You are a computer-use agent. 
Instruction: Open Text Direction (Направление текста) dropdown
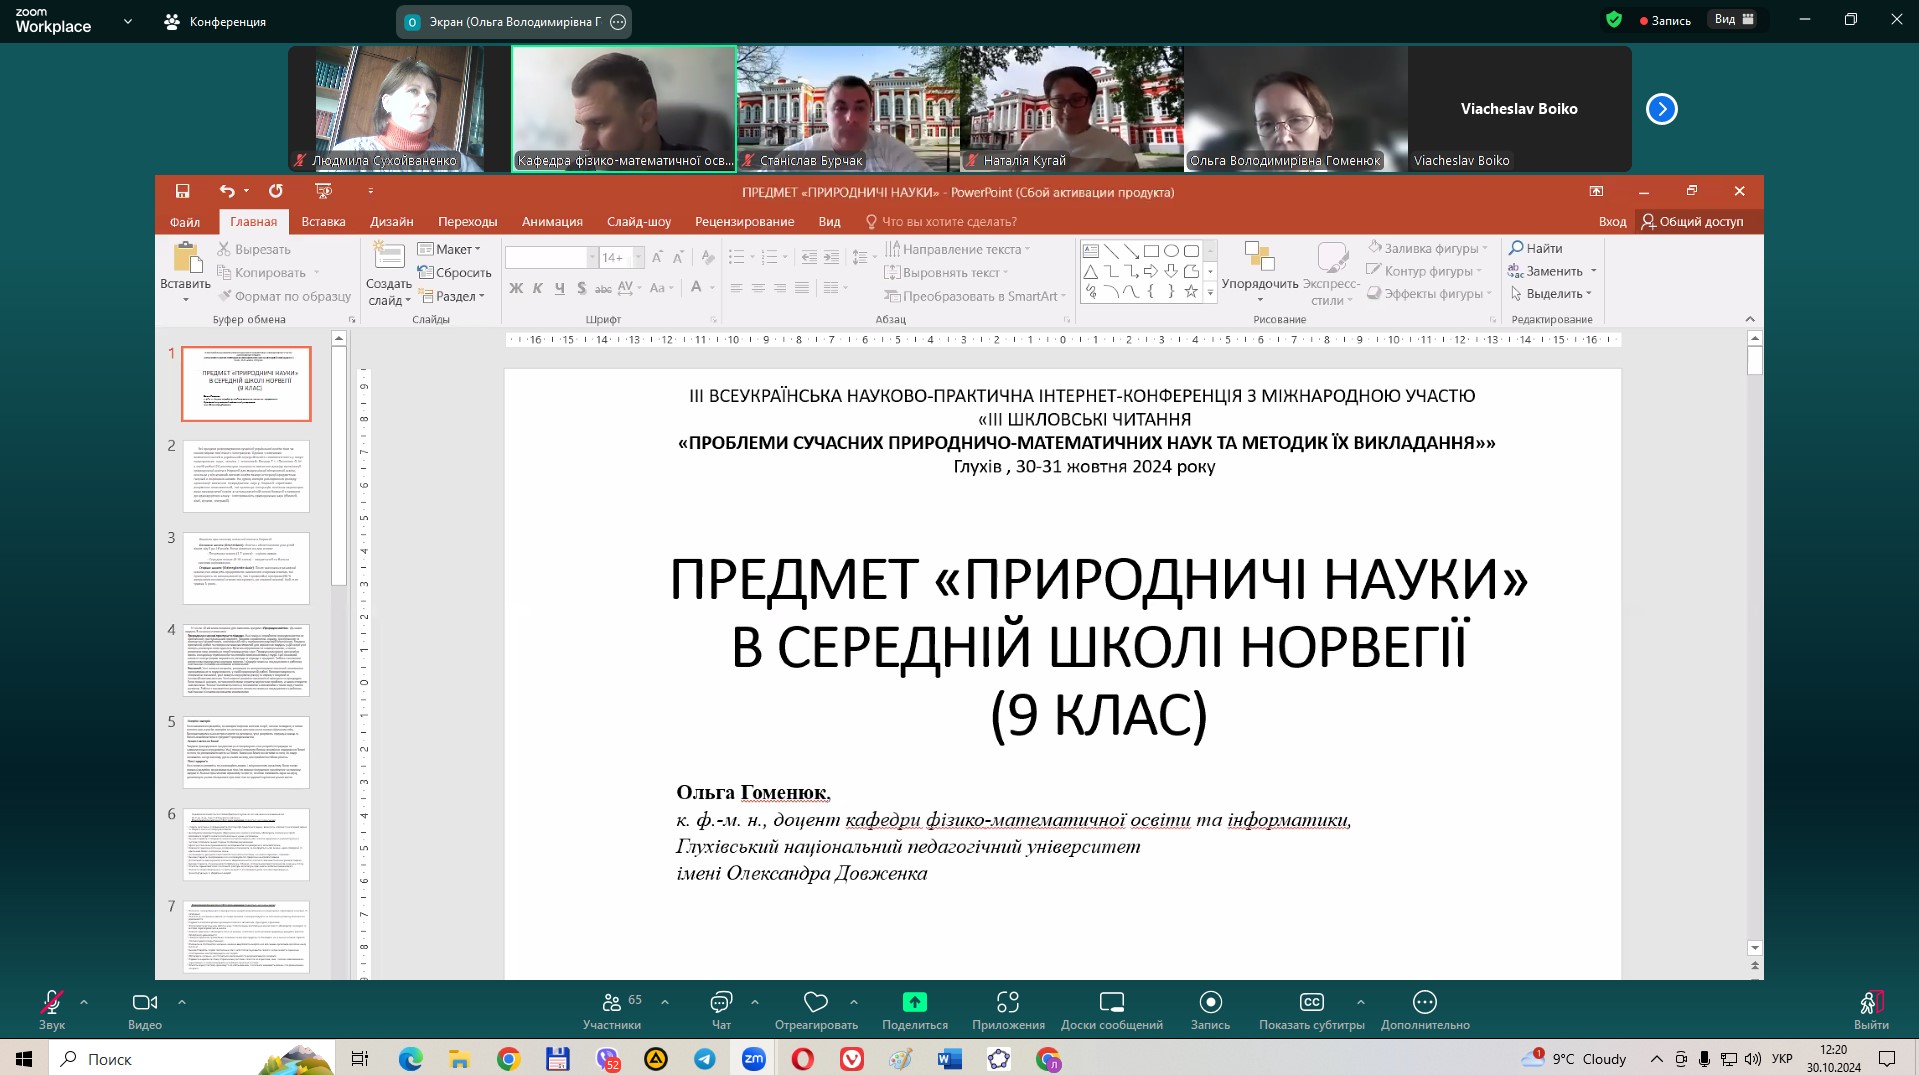click(x=958, y=249)
